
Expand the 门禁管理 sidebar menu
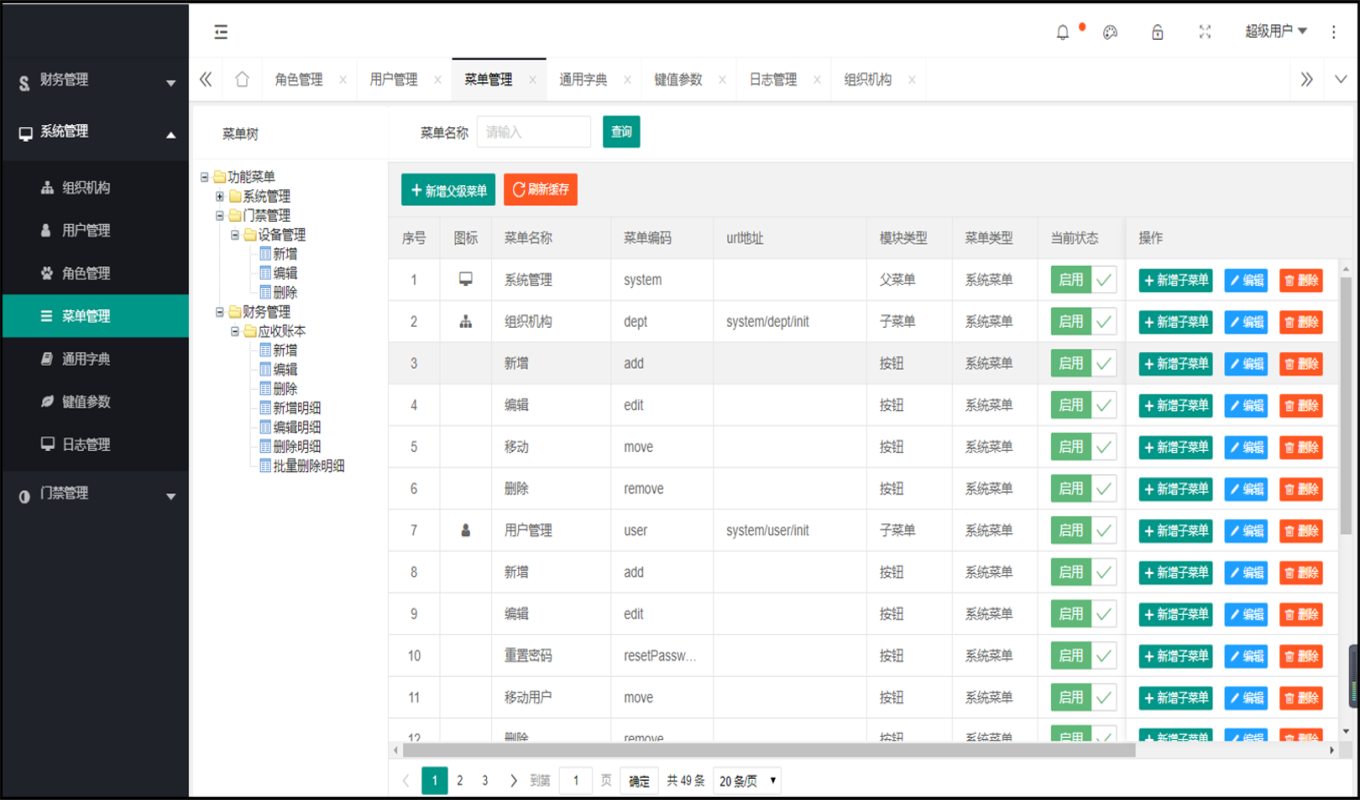tap(95, 494)
